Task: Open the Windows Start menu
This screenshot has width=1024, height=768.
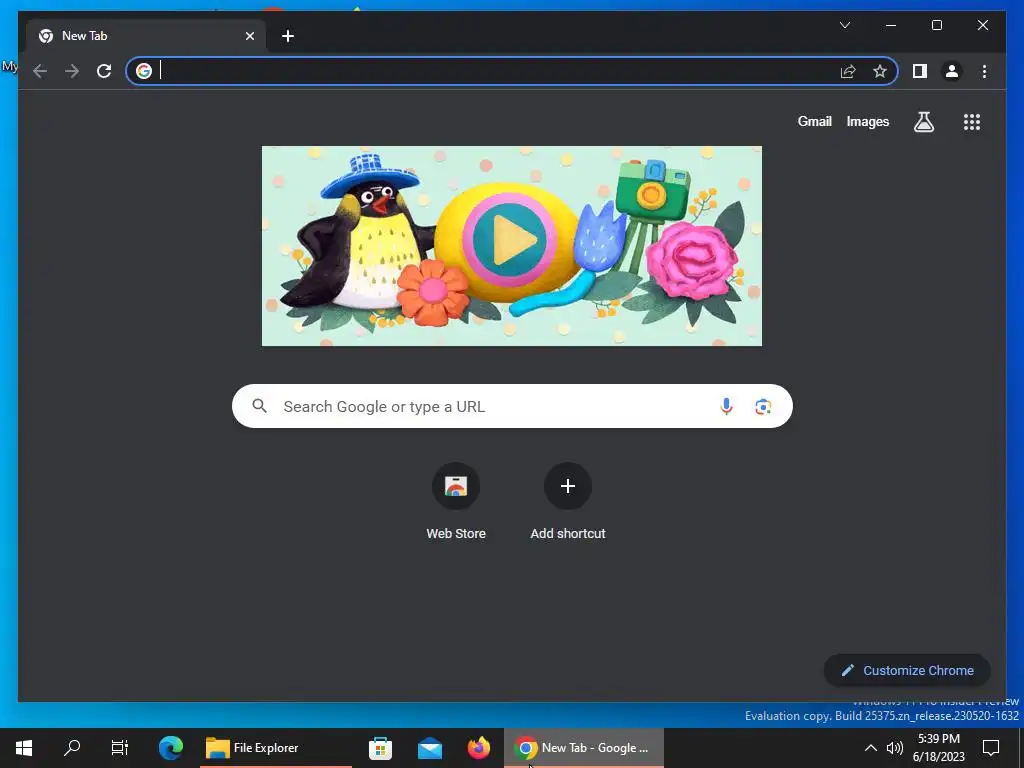Action: coord(24,748)
